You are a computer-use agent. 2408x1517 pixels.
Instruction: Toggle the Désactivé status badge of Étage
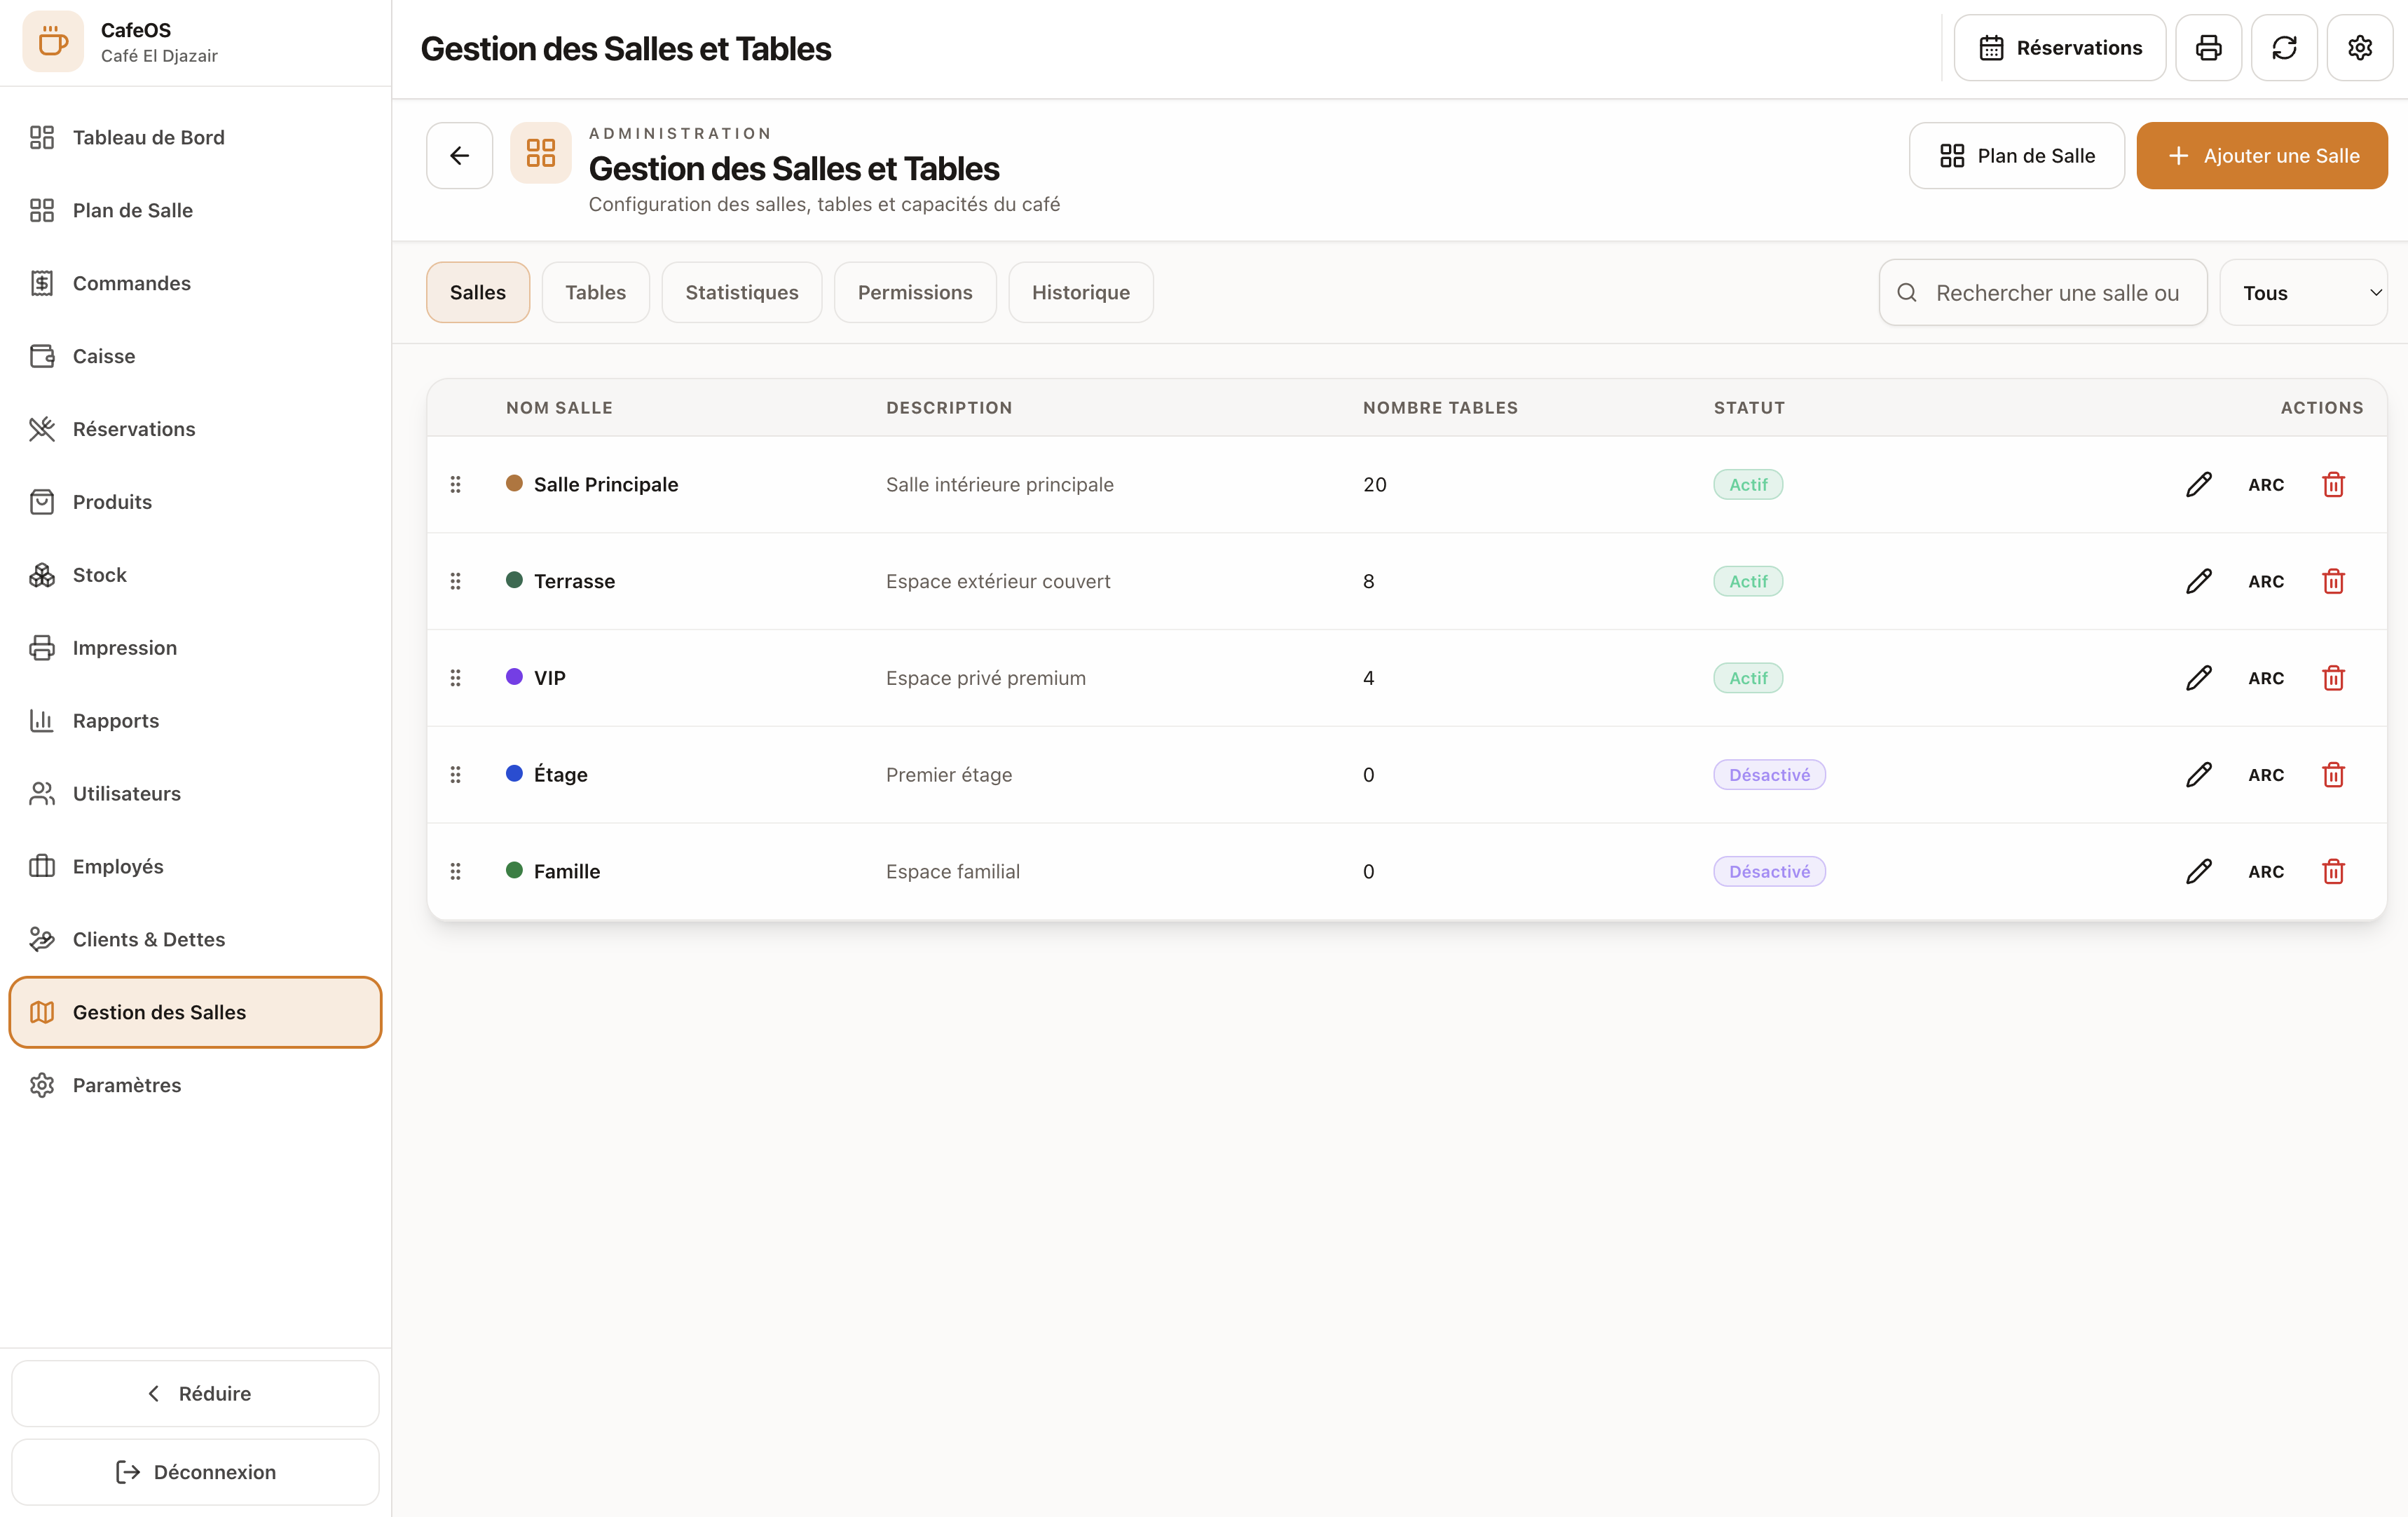coord(1769,775)
